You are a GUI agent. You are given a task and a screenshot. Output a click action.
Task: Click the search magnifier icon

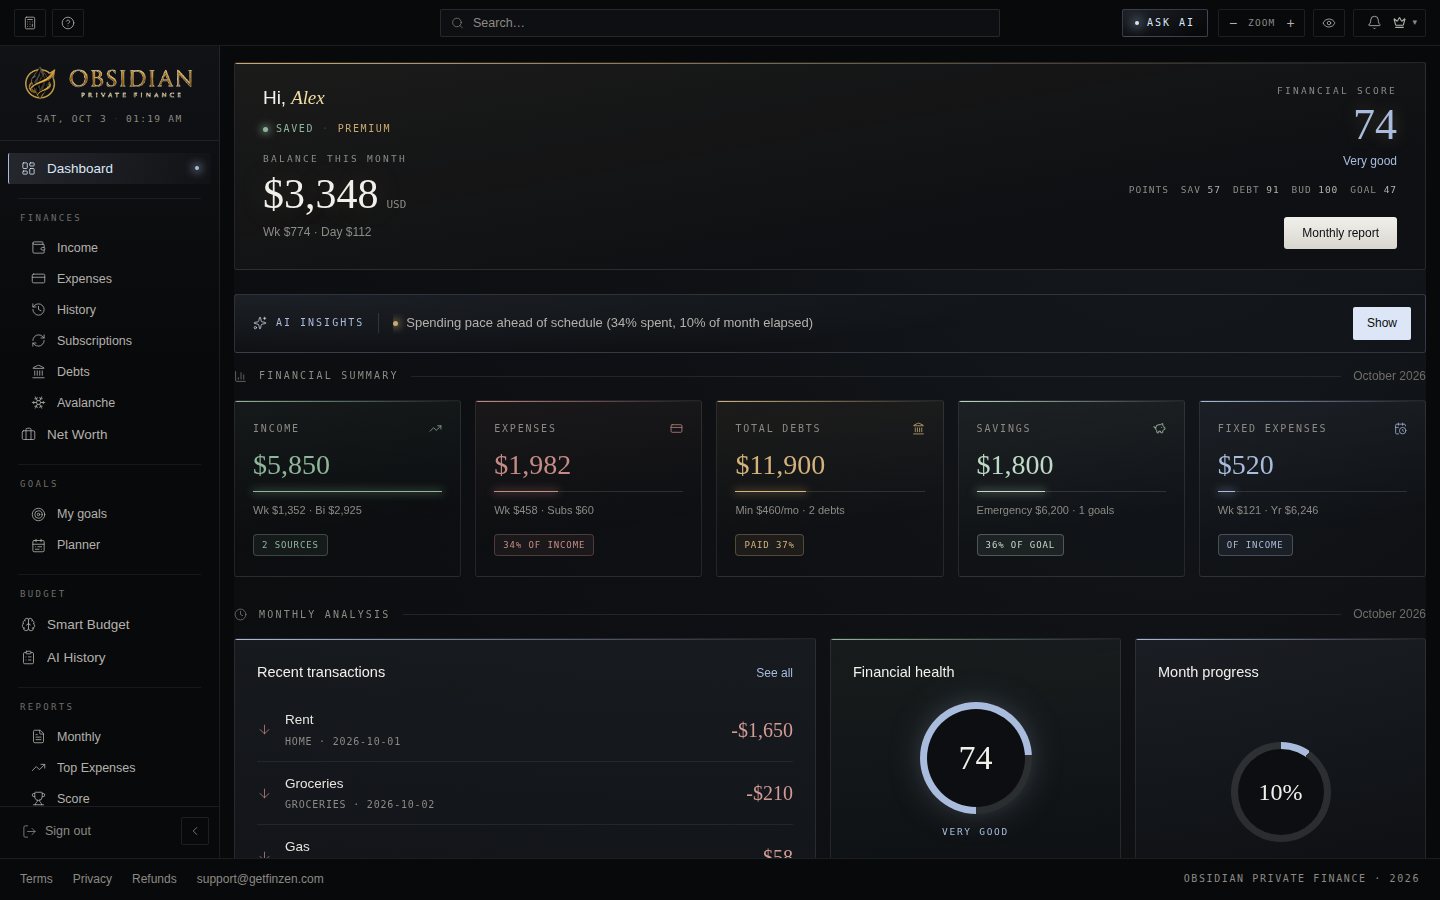[x=457, y=23]
